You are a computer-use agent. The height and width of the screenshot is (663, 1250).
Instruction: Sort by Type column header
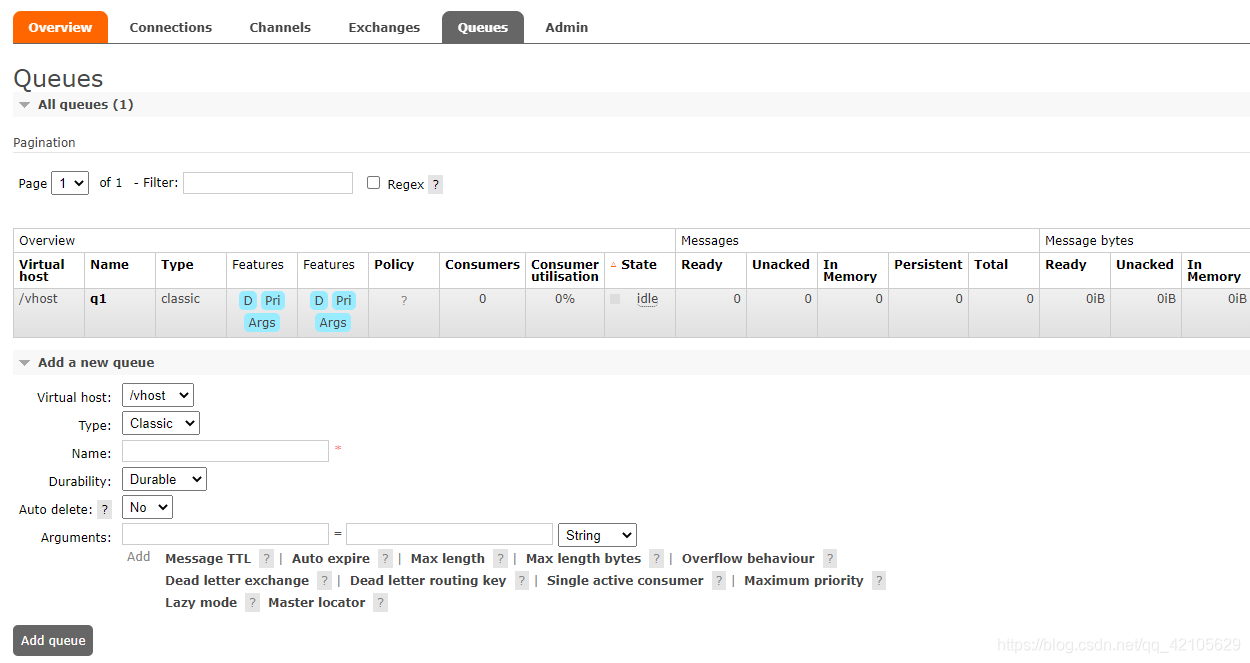coord(177,265)
